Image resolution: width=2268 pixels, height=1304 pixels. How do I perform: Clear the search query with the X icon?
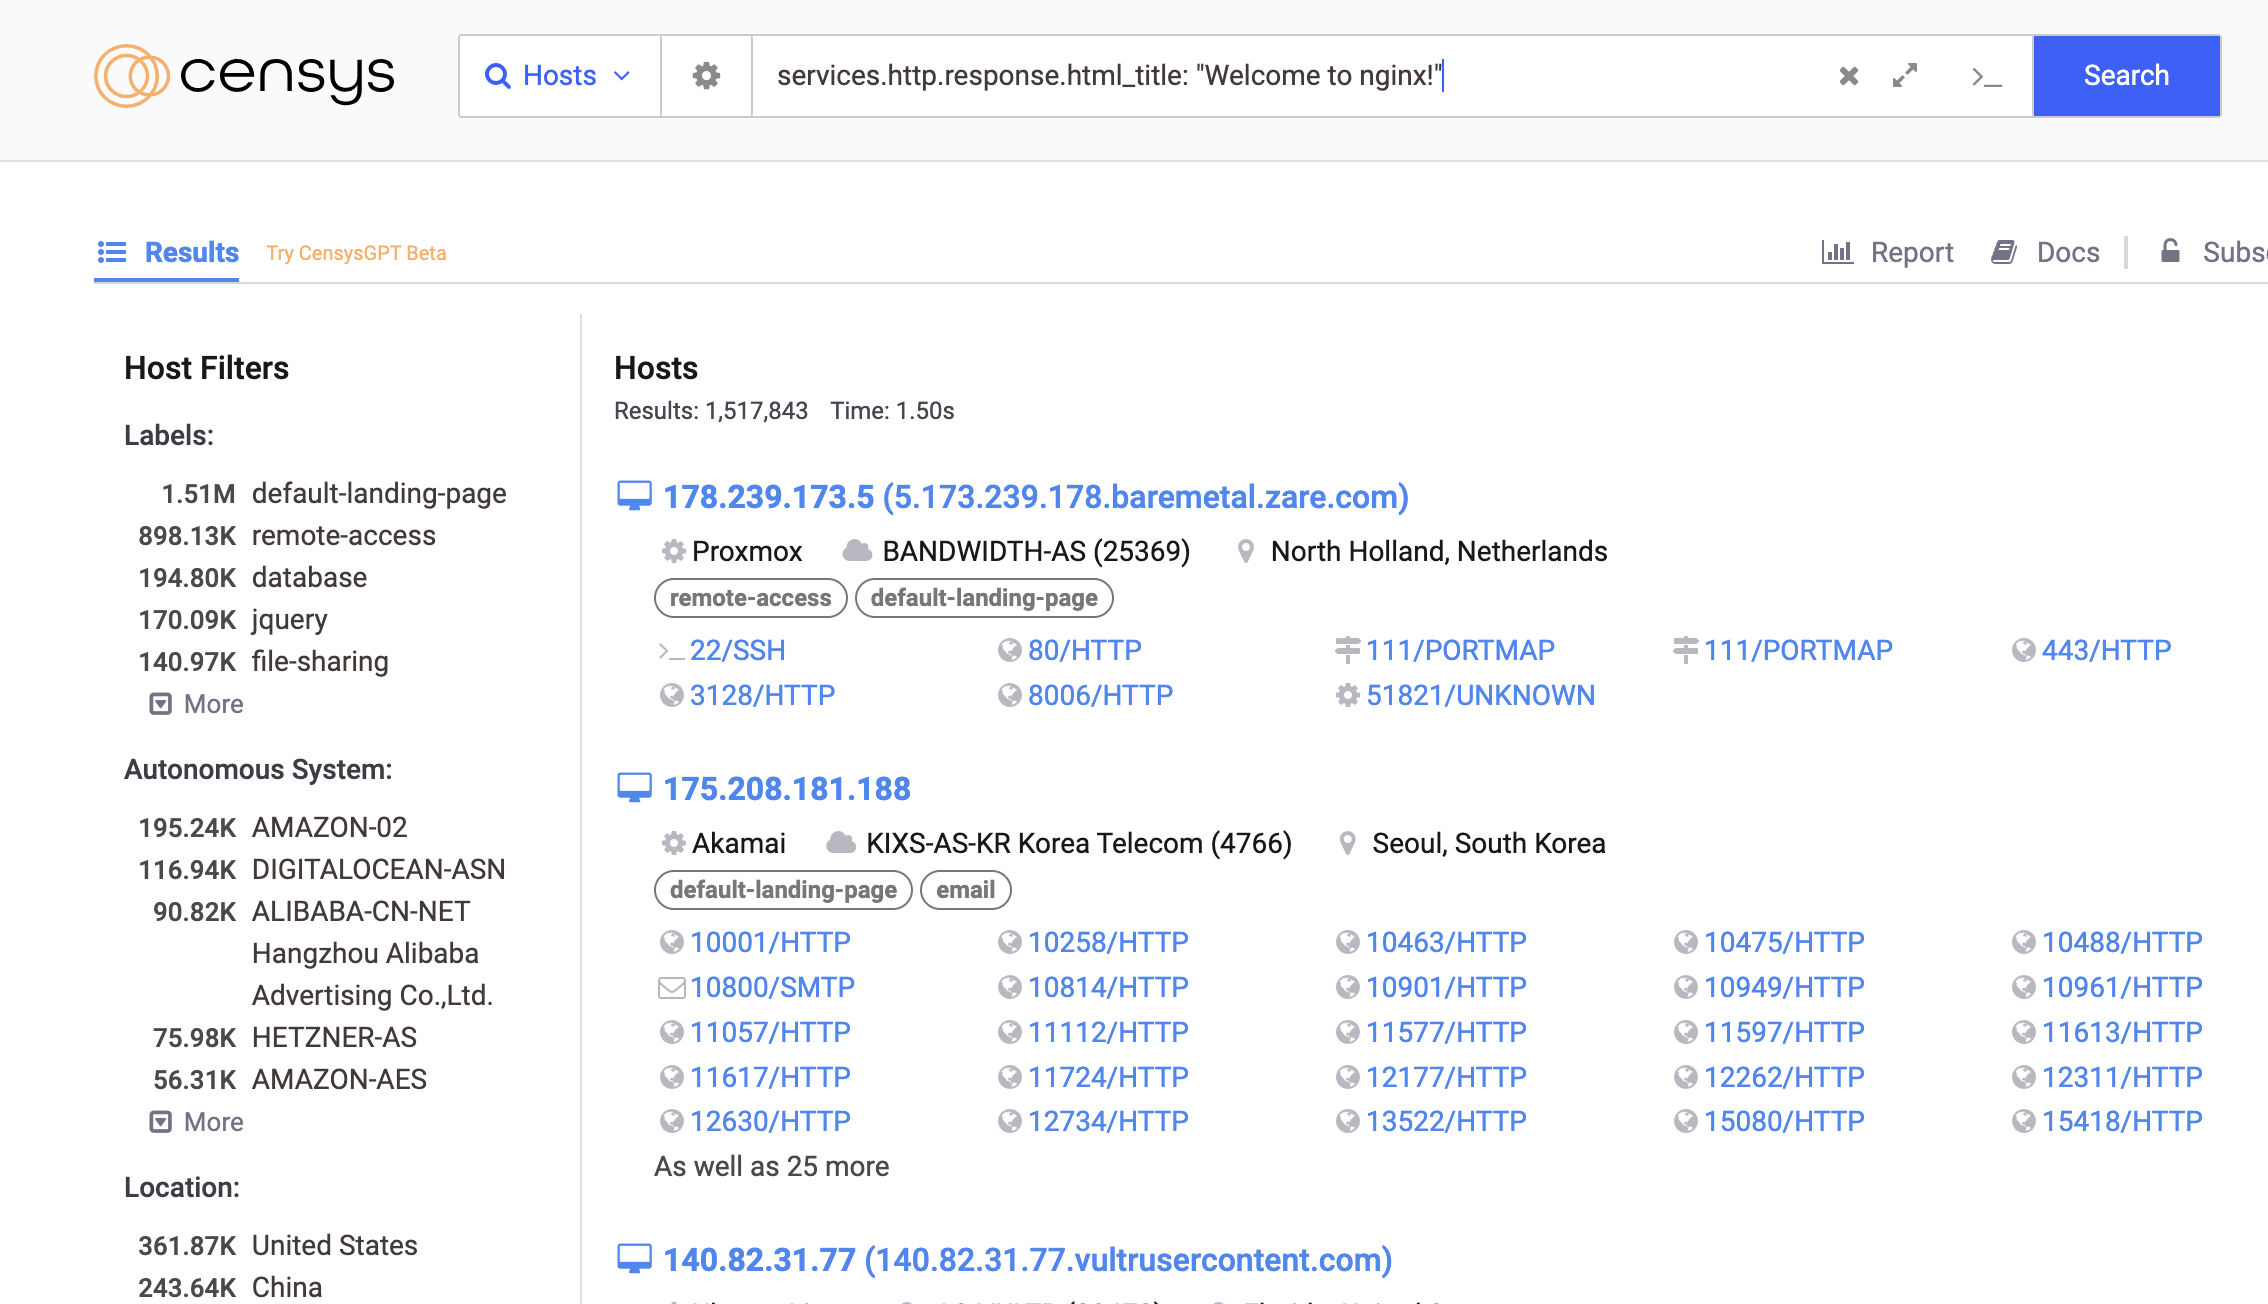[x=1848, y=76]
